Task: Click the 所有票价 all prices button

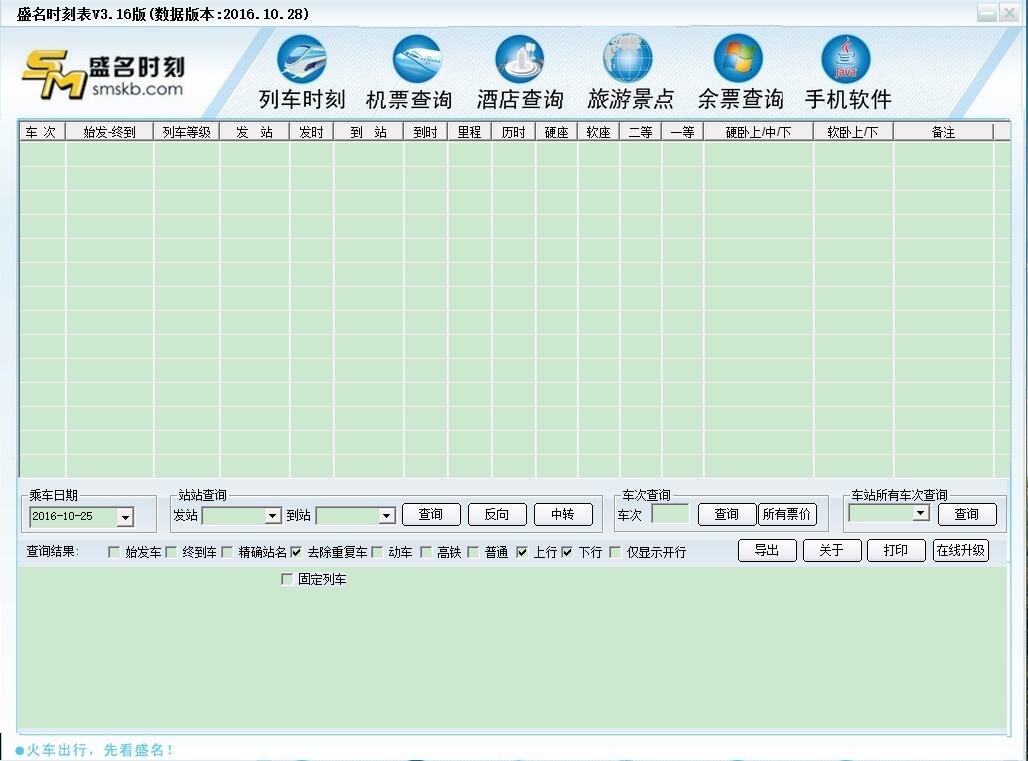Action: [x=787, y=514]
